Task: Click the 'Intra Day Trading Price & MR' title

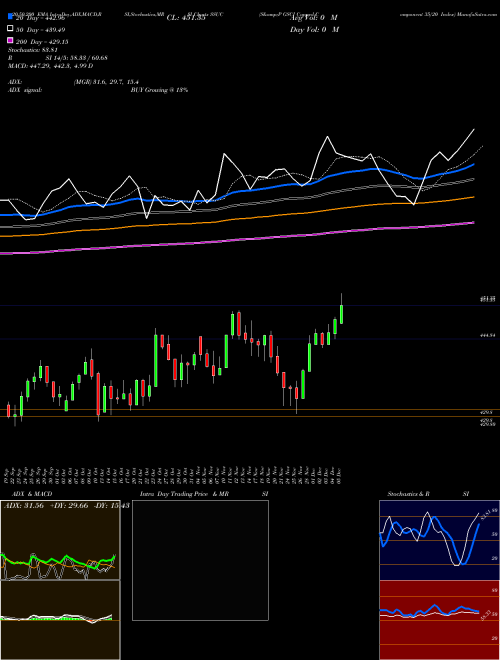Action: [185, 494]
